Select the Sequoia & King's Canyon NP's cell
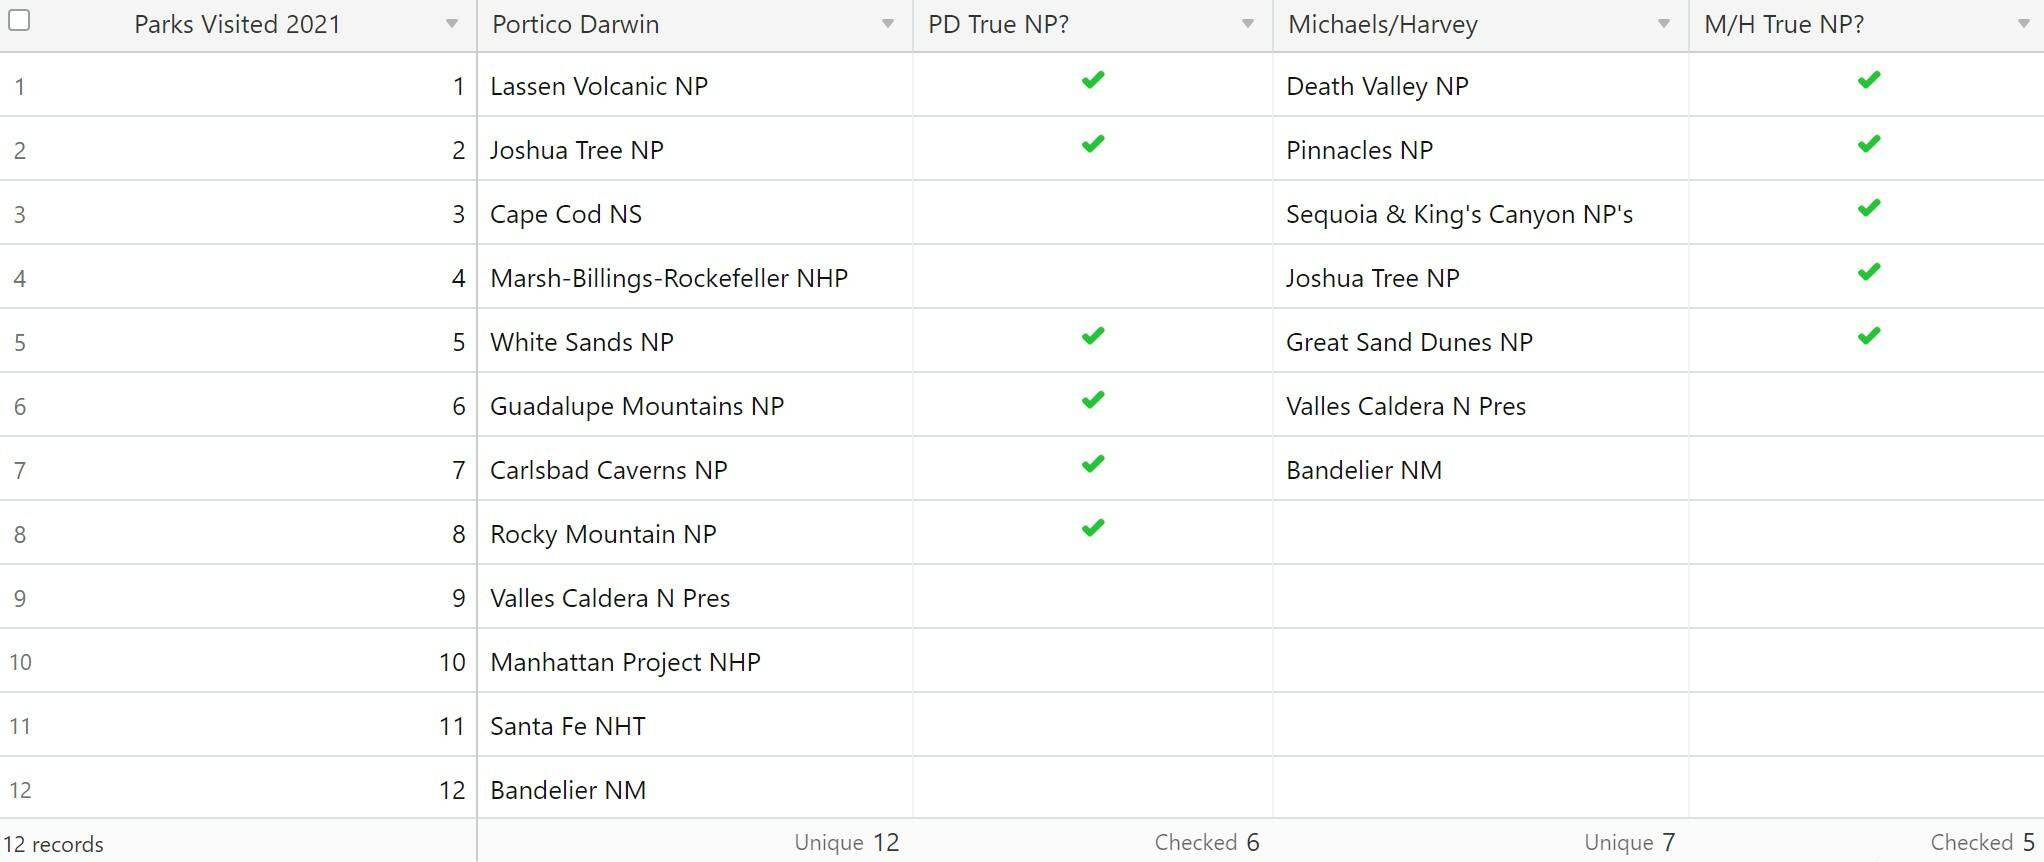 [x=1481, y=213]
